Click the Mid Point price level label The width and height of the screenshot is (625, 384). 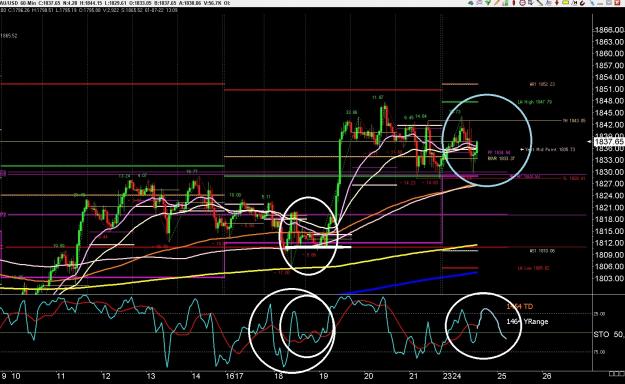click(x=550, y=150)
